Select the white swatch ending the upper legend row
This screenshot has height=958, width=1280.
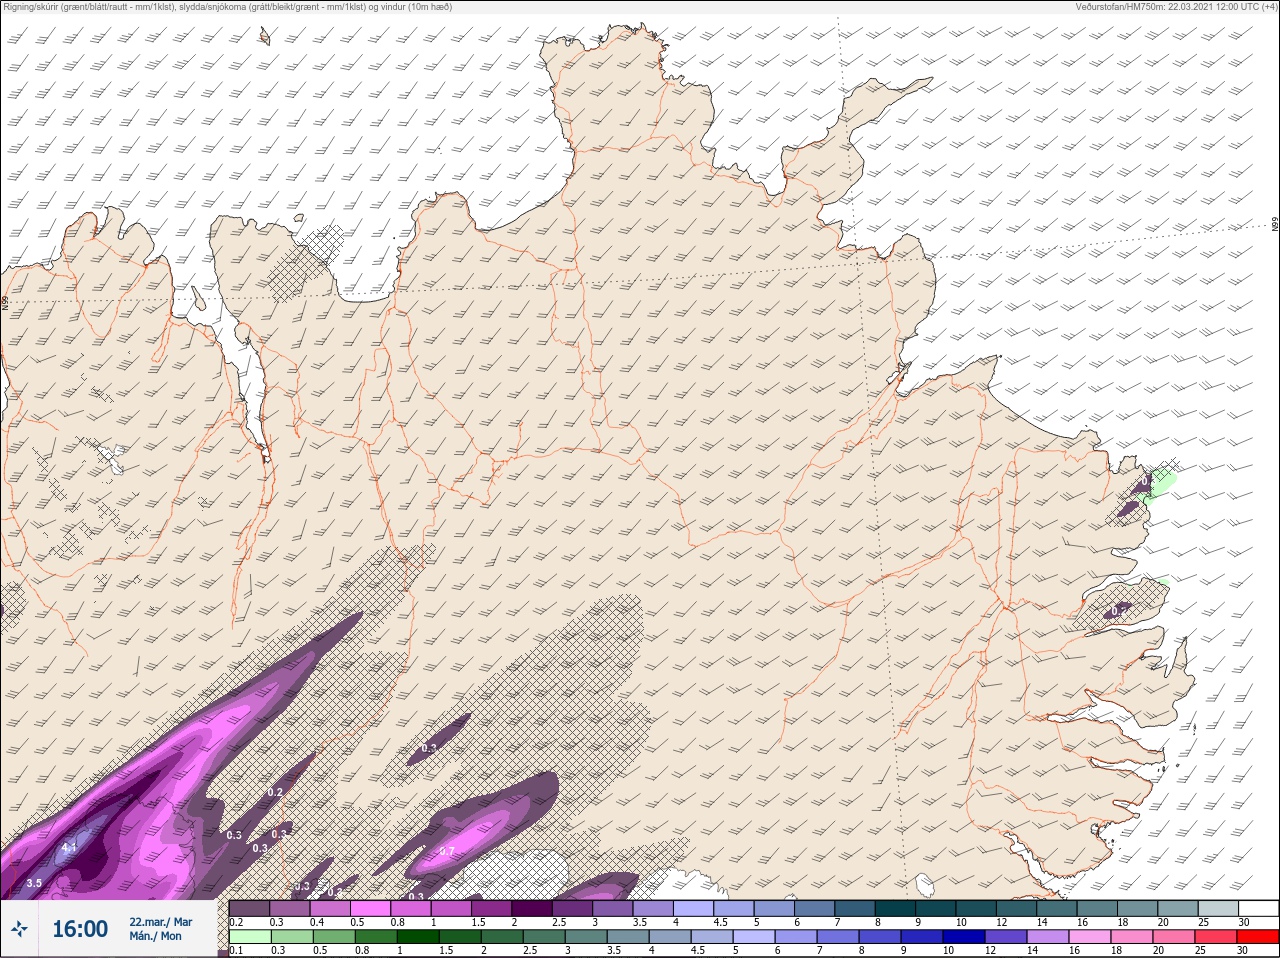click(1258, 908)
